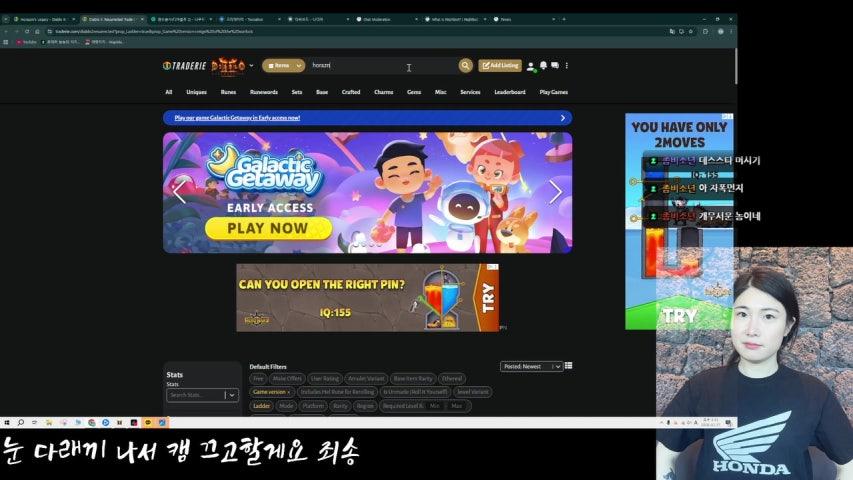Click Required Level Max field
Screen dimensions: 853x480
[x=458, y=406]
